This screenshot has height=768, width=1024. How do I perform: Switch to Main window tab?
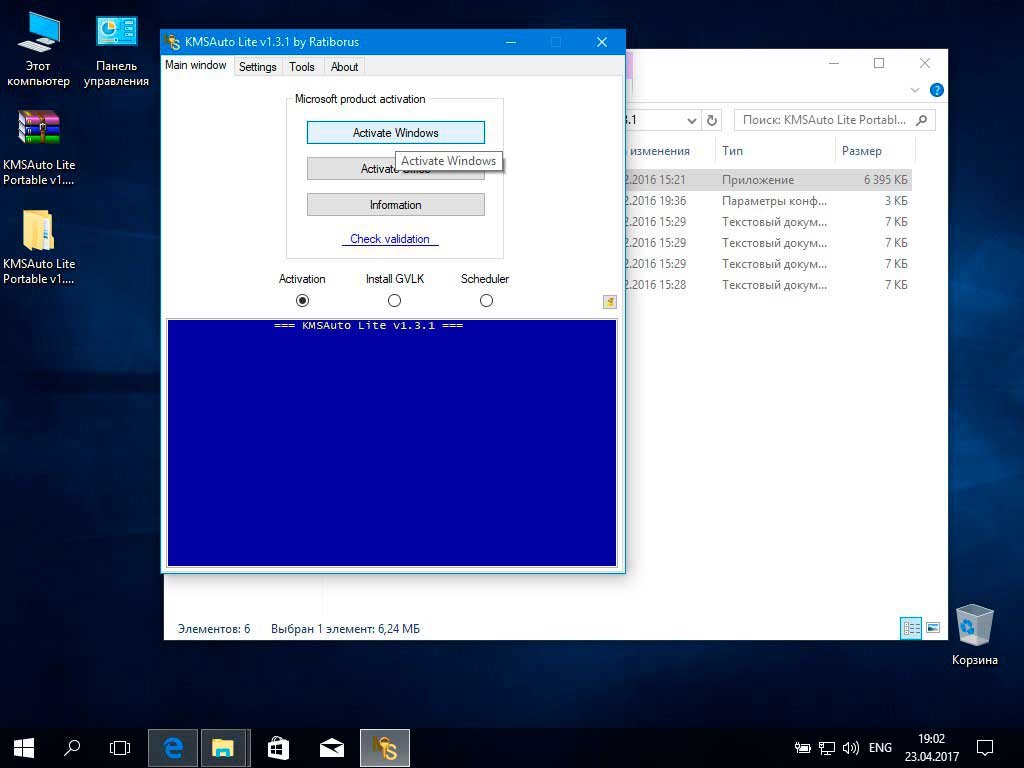coord(196,65)
